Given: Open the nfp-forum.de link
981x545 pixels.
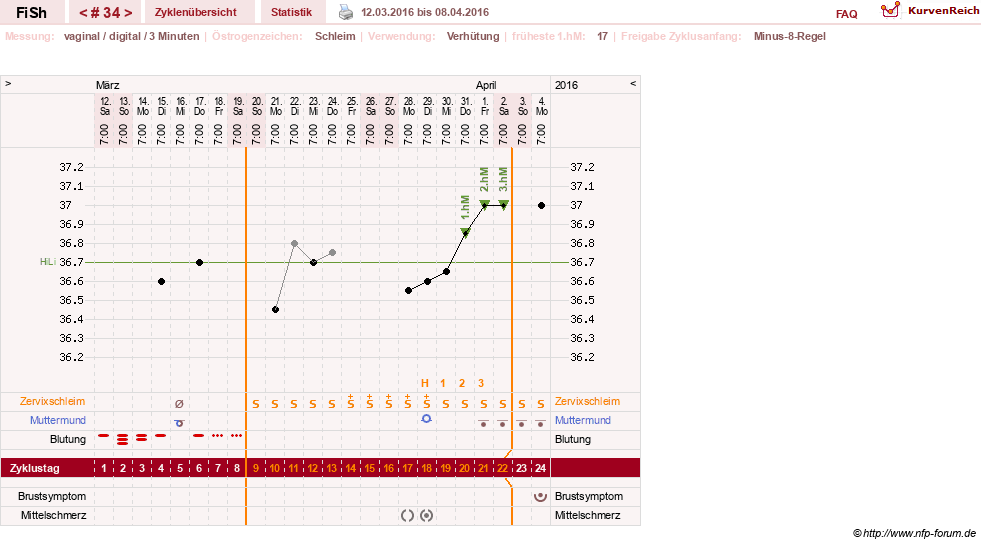Looking at the screenshot, I should tap(919, 533).
